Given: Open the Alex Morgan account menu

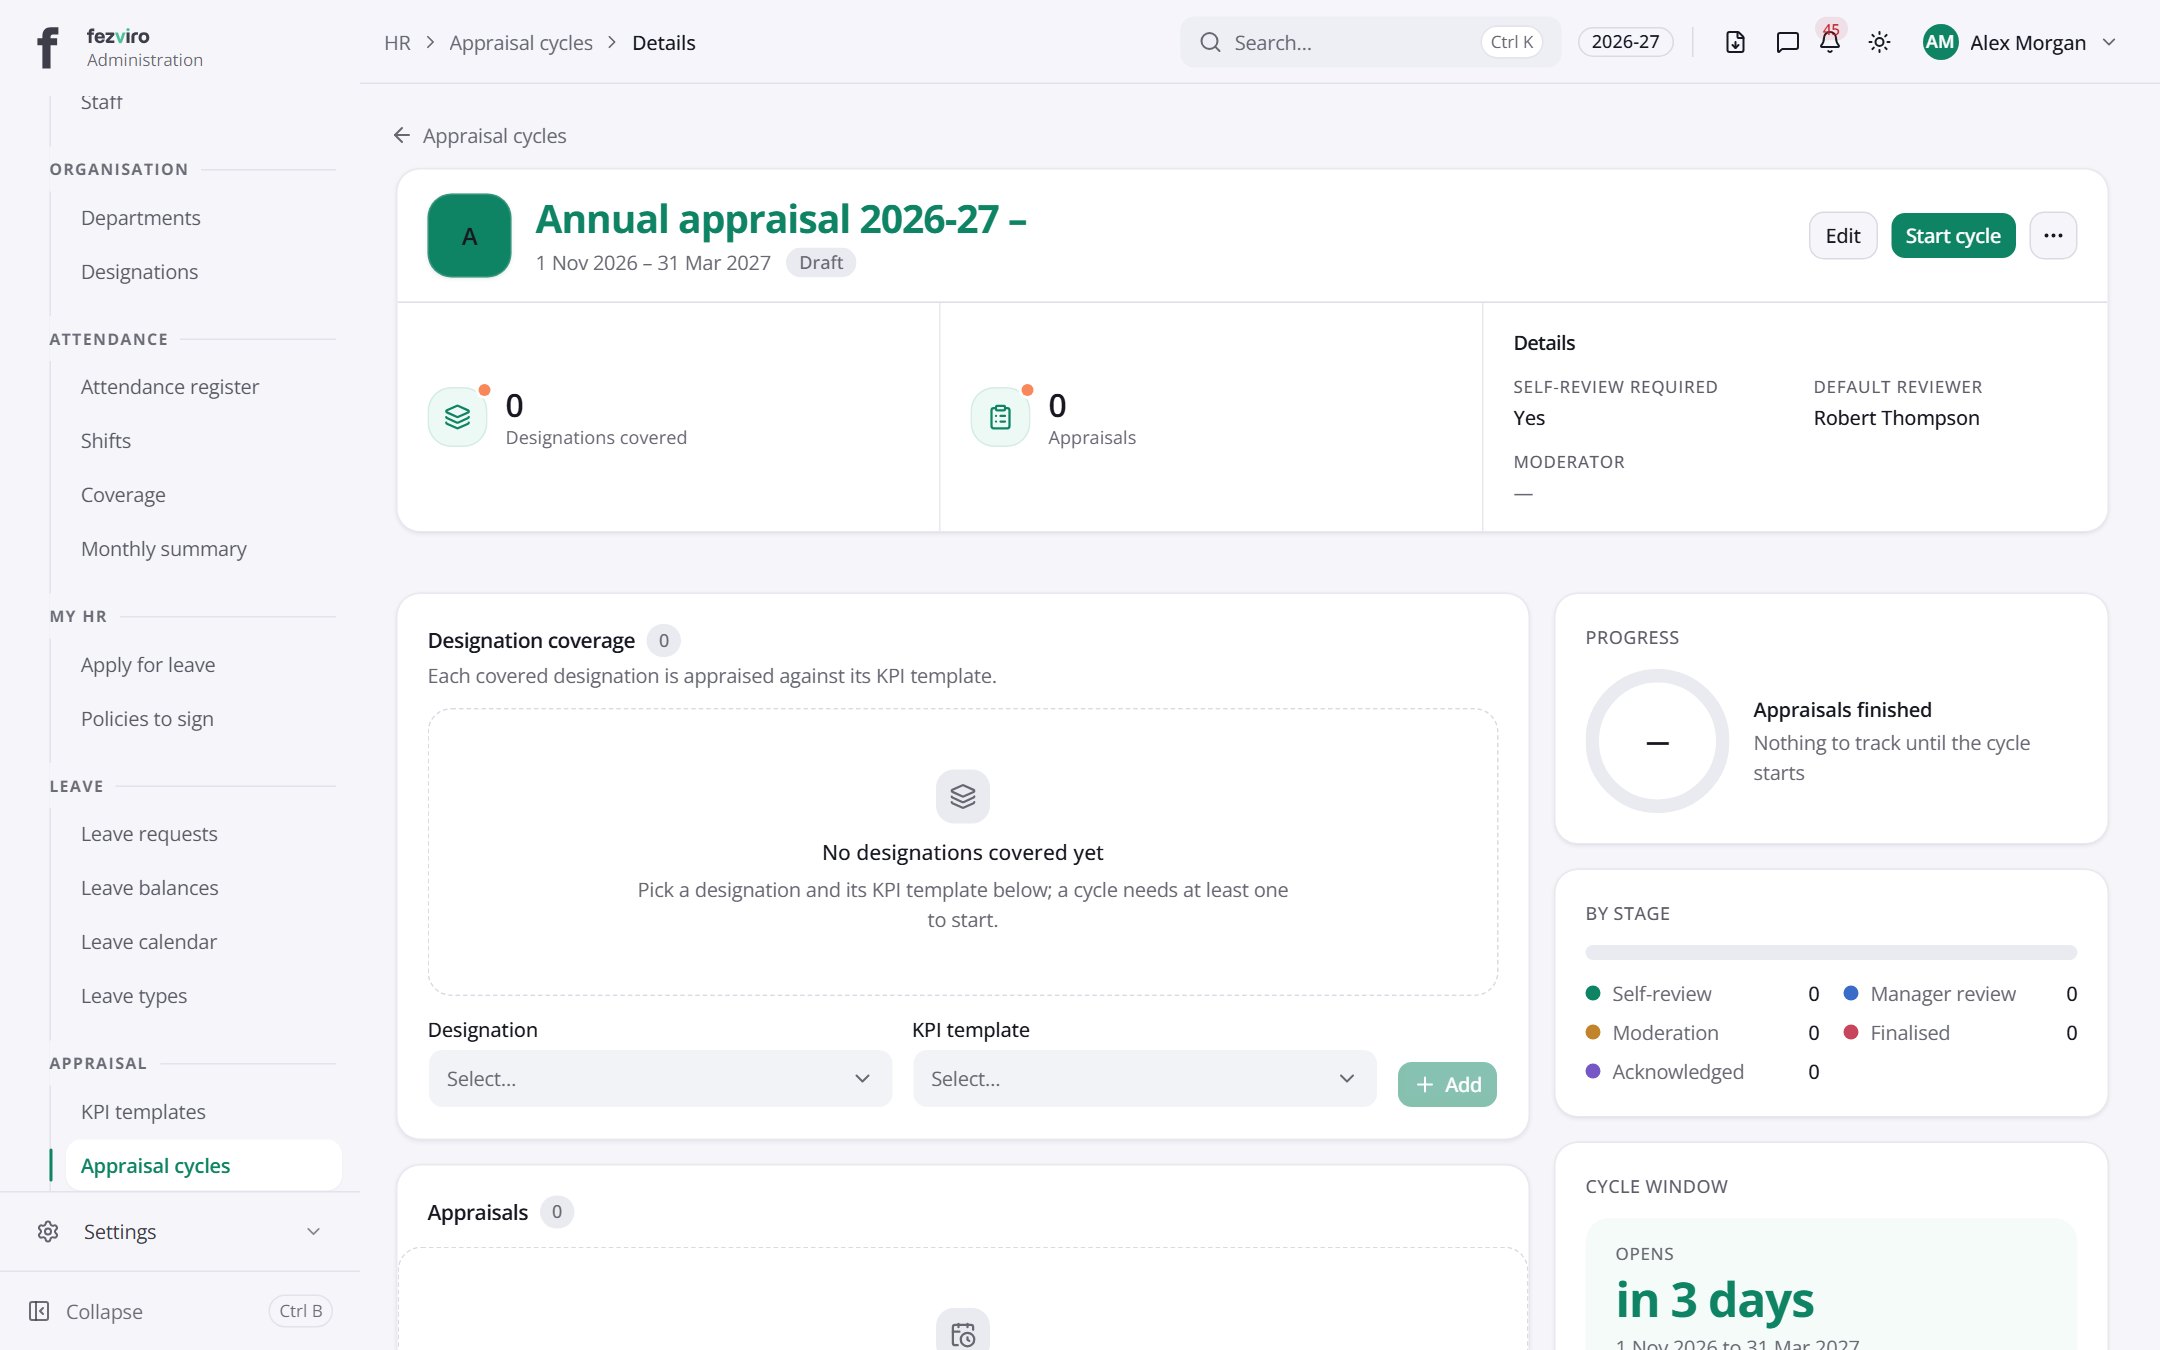Looking at the screenshot, I should (2020, 42).
